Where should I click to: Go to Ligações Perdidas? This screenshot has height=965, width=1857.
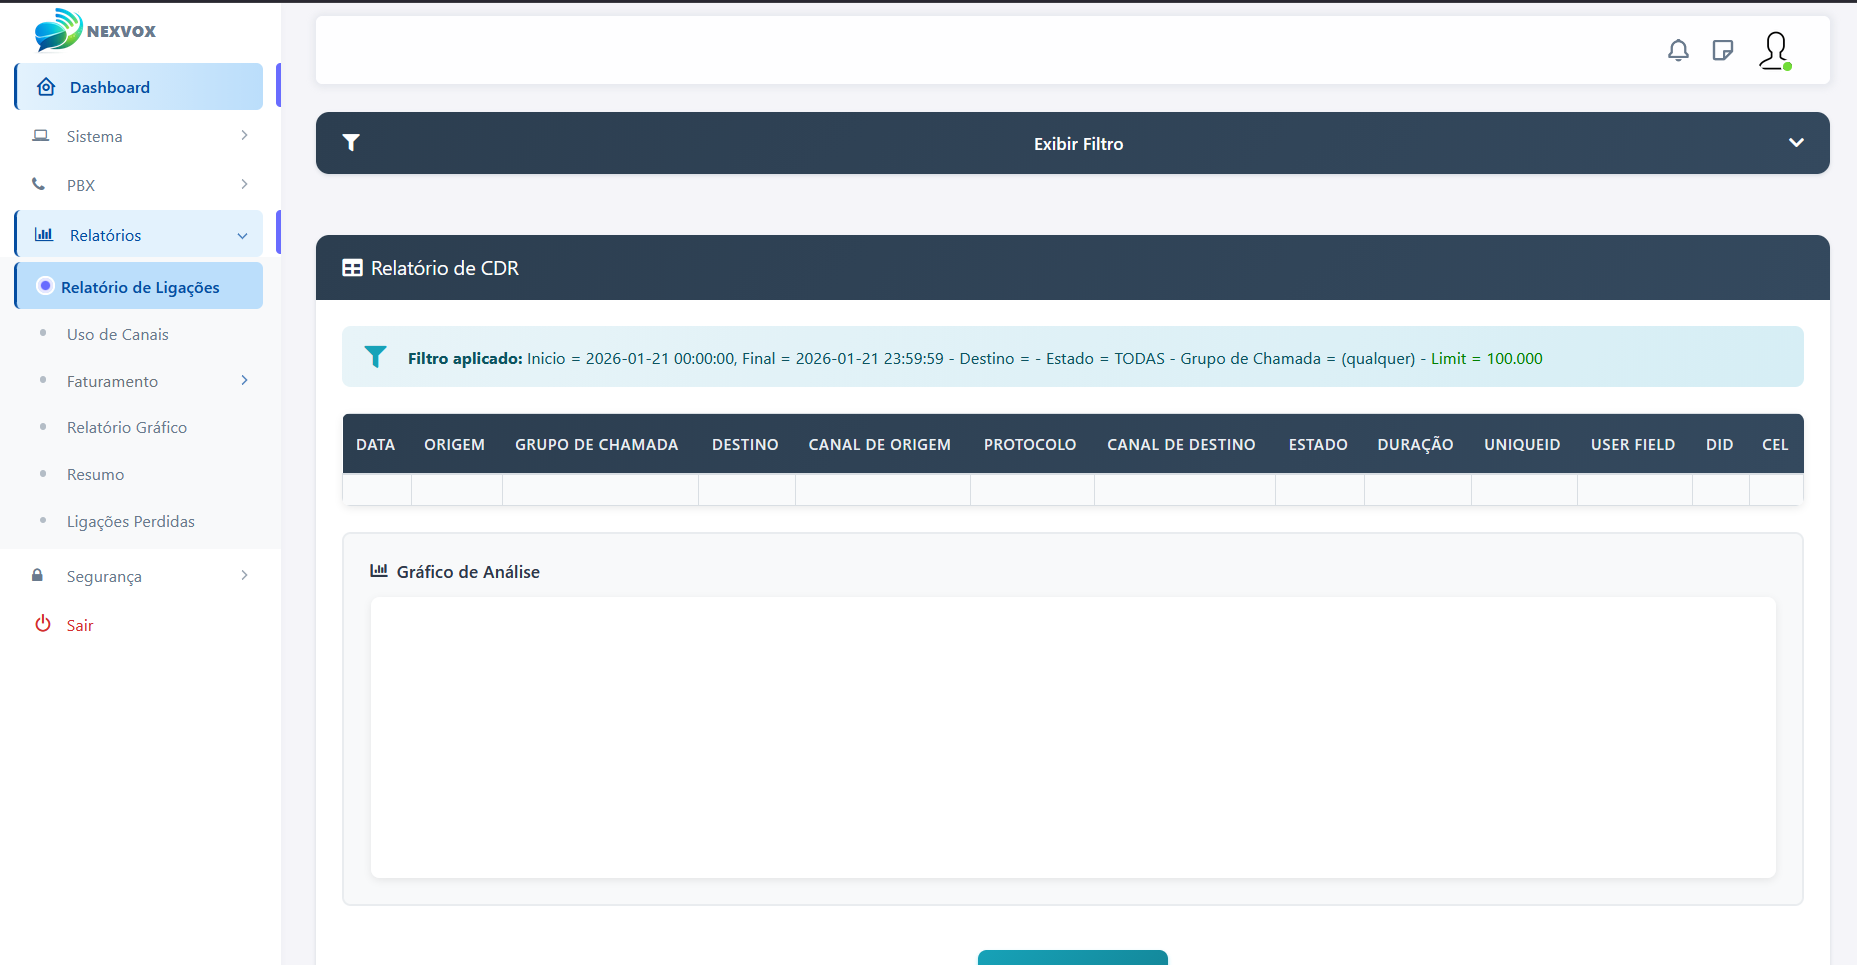click(131, 521)
